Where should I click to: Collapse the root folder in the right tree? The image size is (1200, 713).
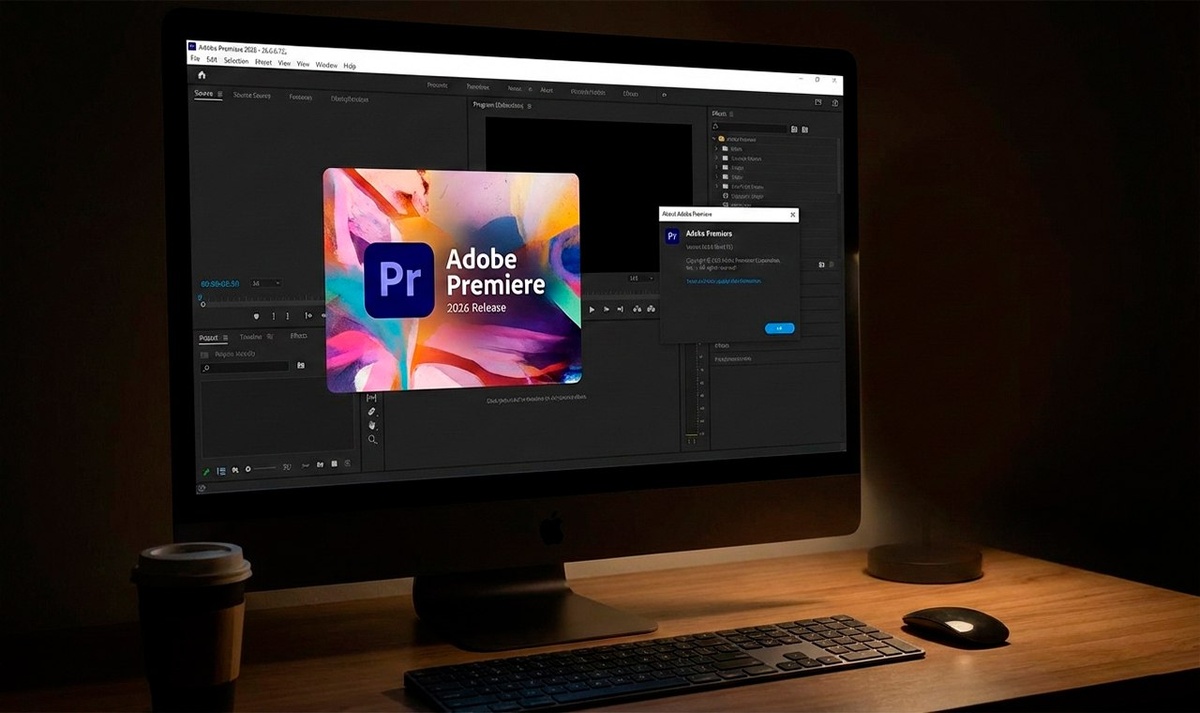click(x=714, y=139)
